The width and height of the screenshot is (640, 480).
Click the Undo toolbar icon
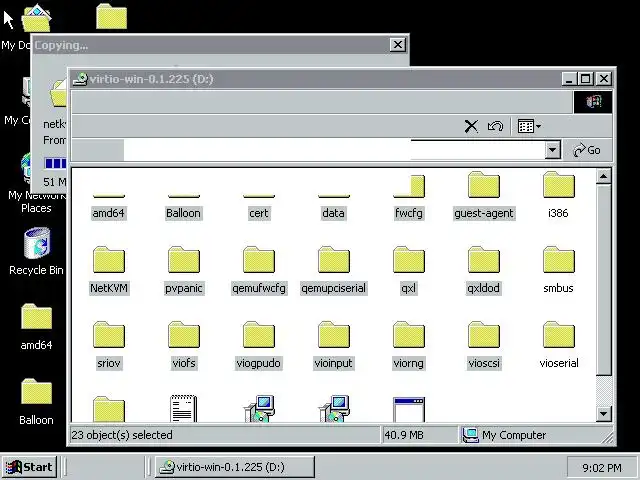(x=495, y=126)
